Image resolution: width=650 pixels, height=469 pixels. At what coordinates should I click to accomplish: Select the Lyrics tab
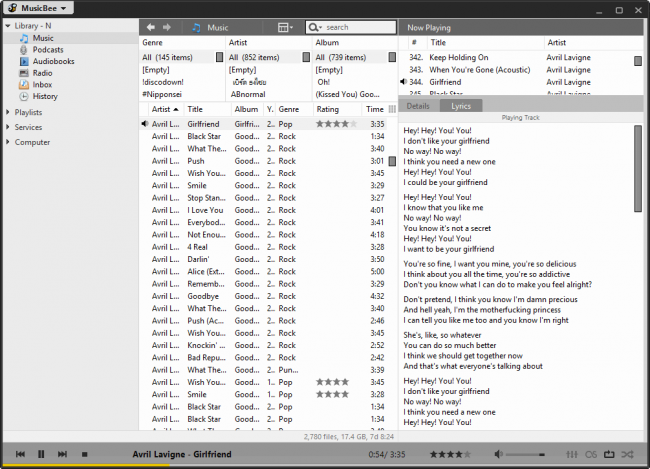pyautogui.click(x=460, y=105)
